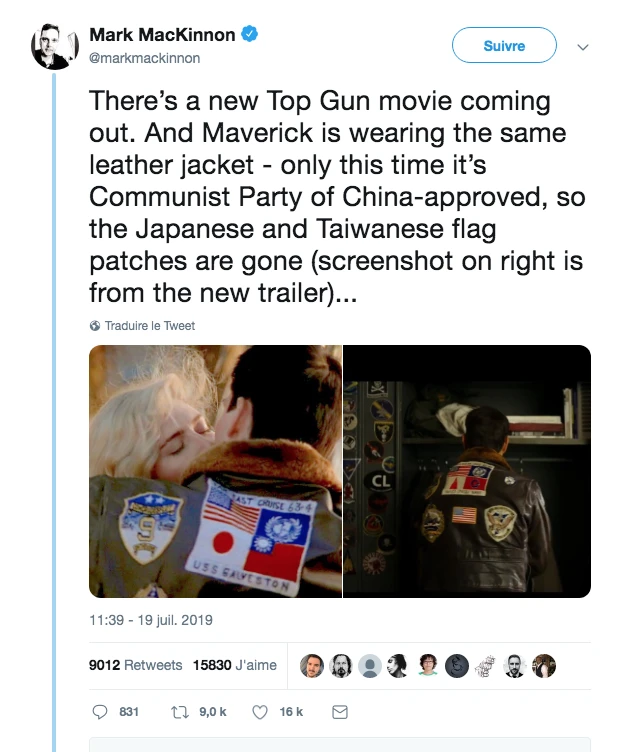This screenshot has width=621, height=752.
Task: Retweet using the arrows icon
Action: click(x=179, y=712)
